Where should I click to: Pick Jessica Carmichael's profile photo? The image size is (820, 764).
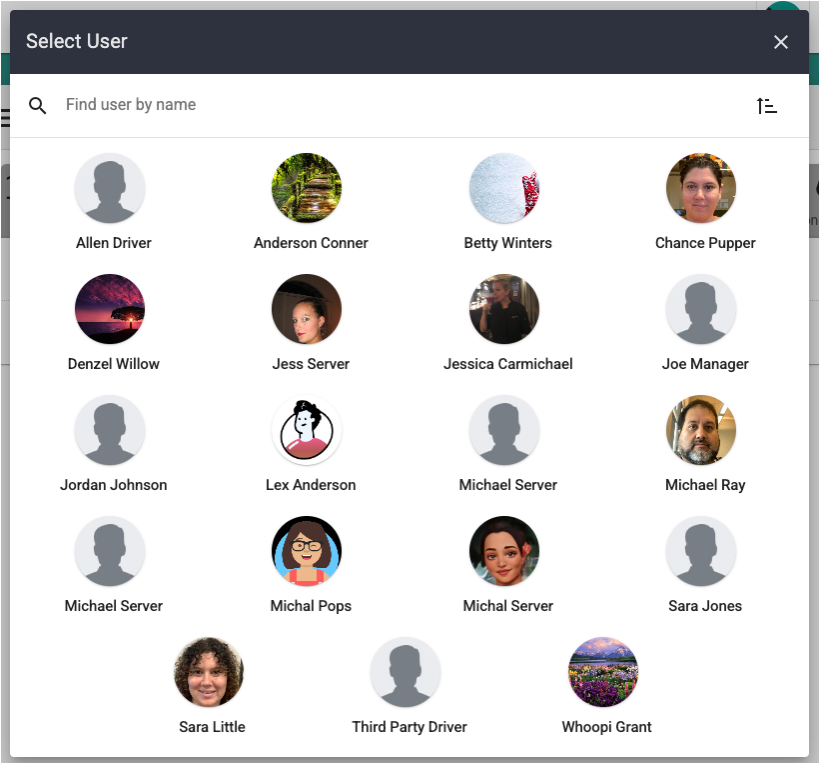504,309
